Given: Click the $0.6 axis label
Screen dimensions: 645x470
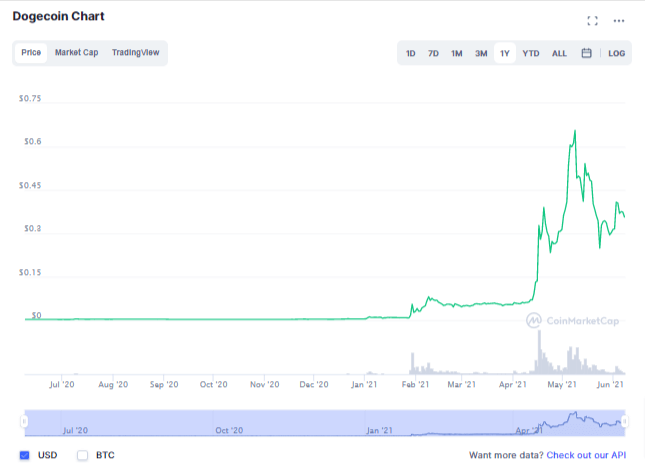Looking at the screenshot, I should click(x=32, y=141).
